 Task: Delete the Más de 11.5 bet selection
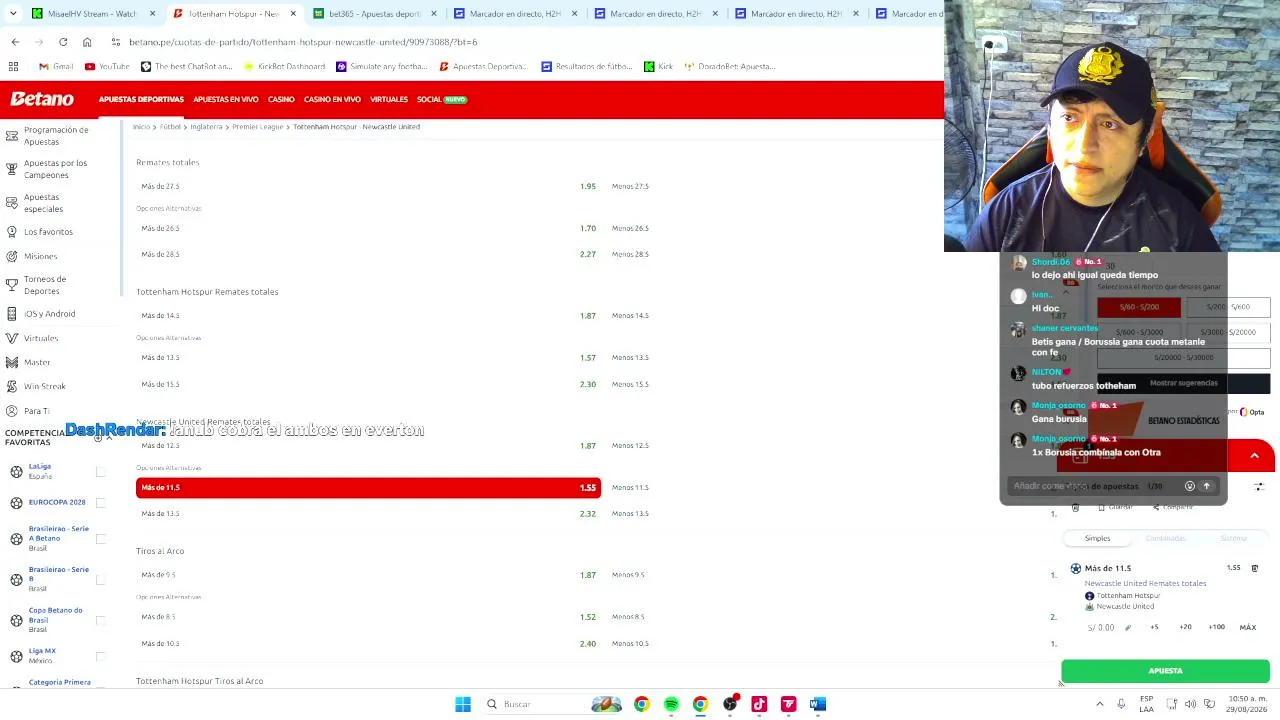tap(1255, 568)
